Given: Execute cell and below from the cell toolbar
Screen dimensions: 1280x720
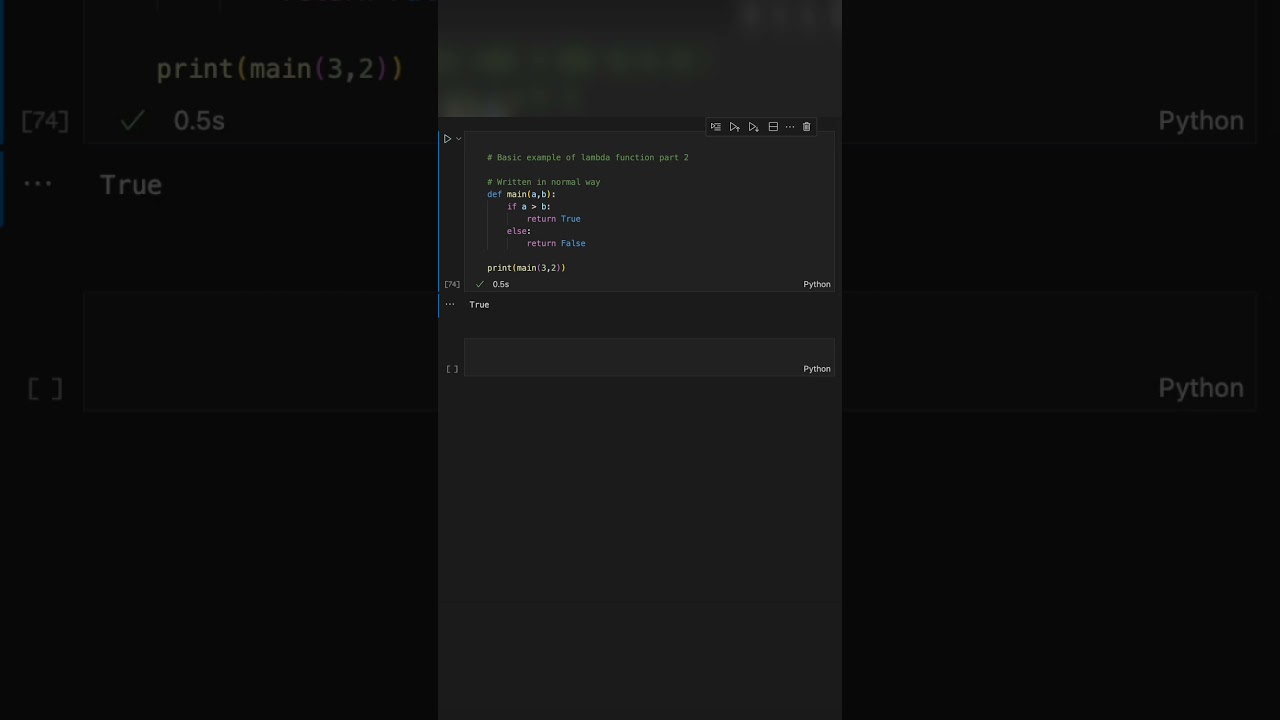Looking at the screenshot, I should pyautogui.click(x=754, y=127).
